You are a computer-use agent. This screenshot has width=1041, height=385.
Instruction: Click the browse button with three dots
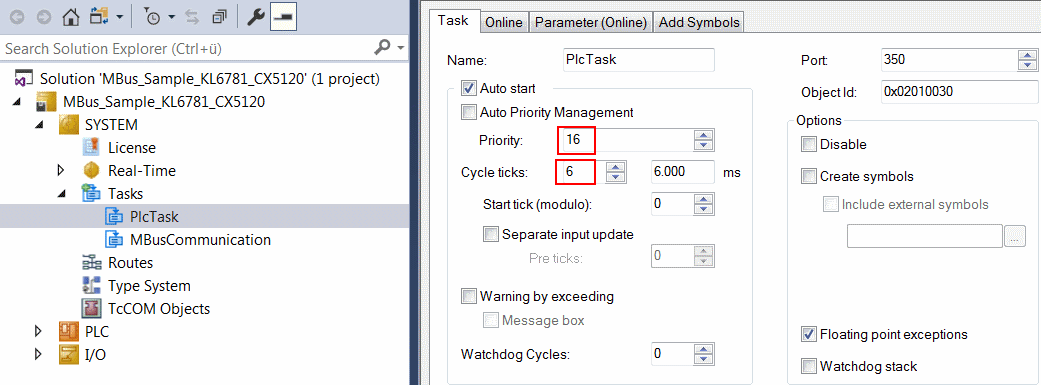[1015, 236]
